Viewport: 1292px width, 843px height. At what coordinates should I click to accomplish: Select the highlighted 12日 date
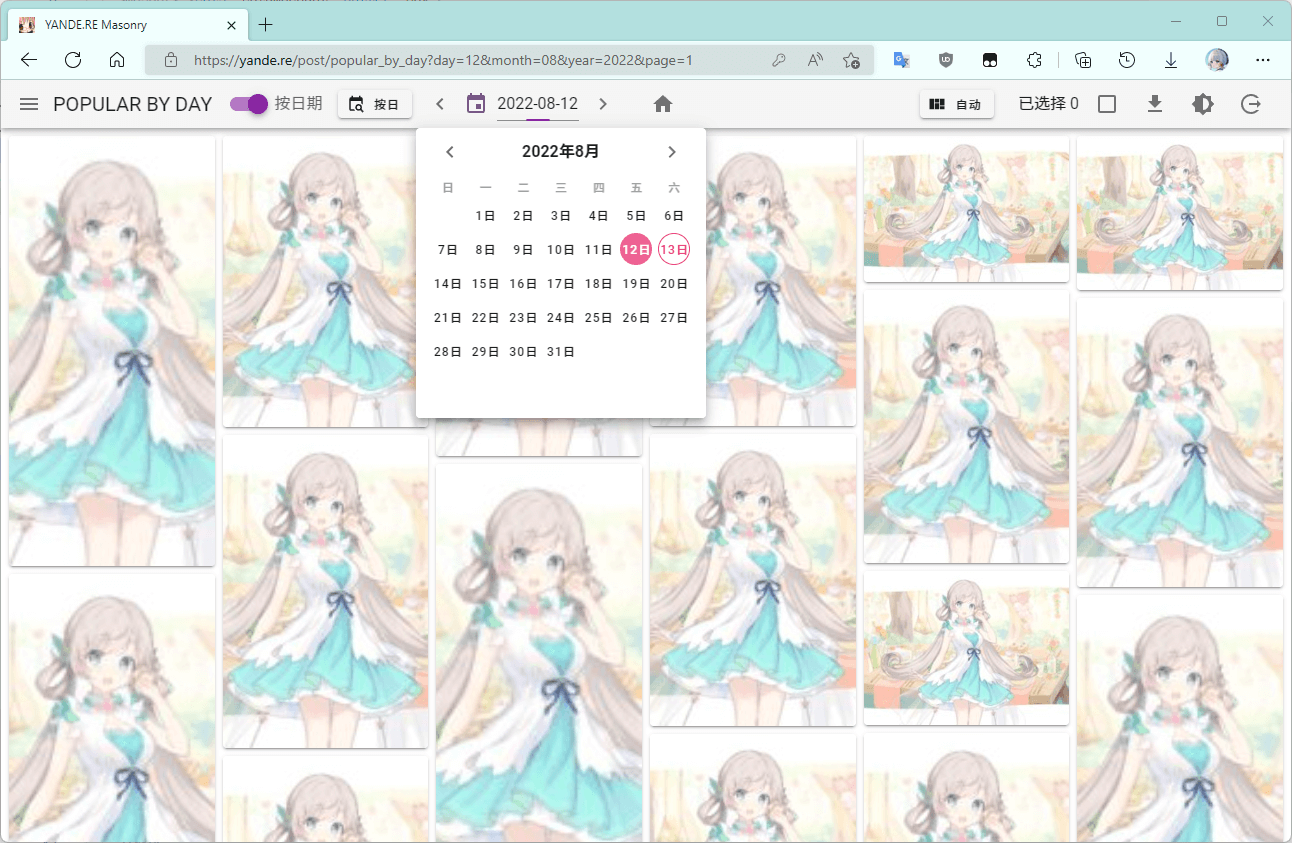(636, 250)
